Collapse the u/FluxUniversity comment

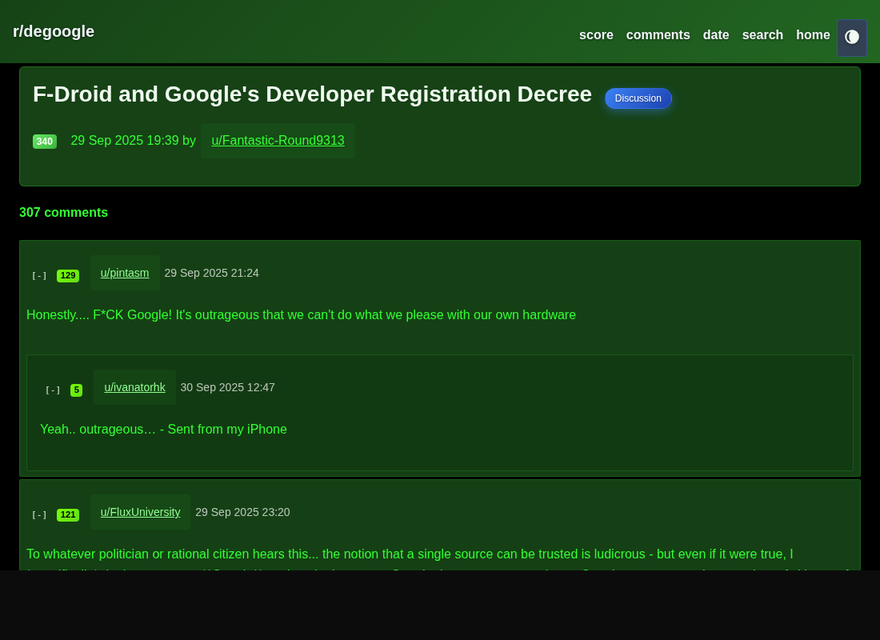(x=39, y=515)
